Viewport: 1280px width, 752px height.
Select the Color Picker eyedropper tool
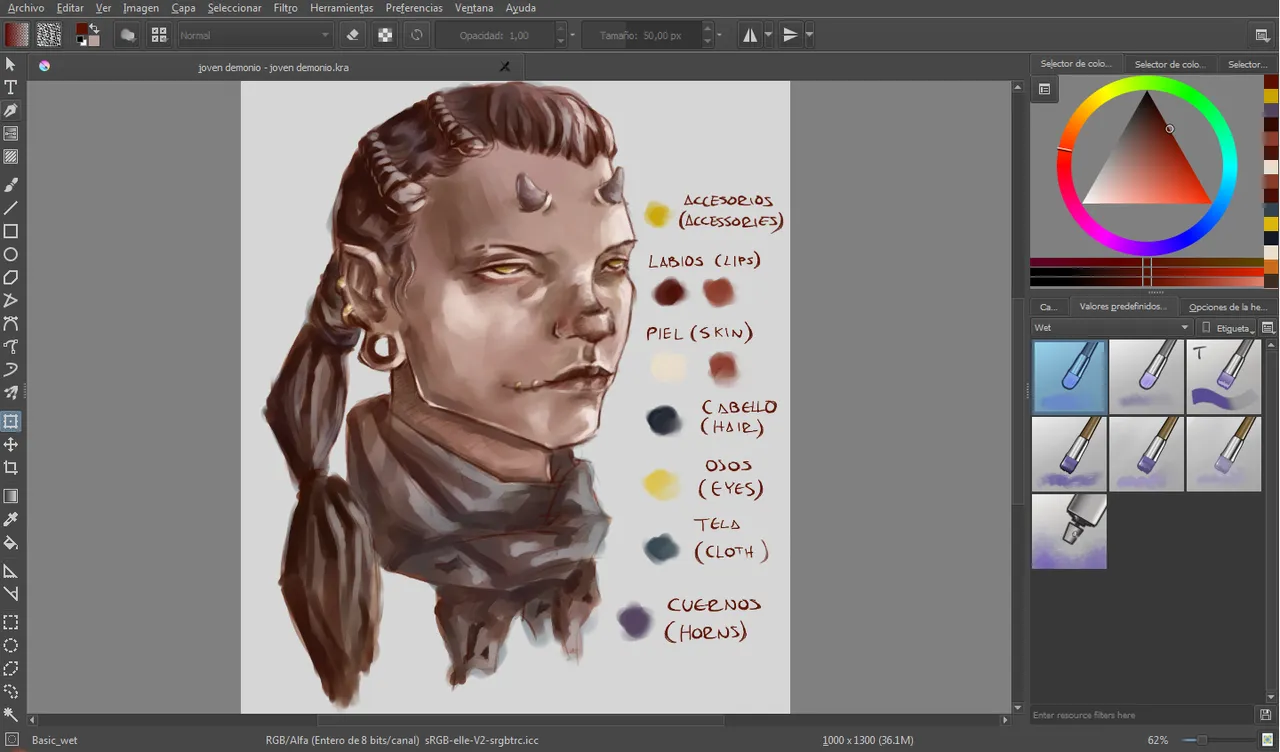tap(11, 519)
